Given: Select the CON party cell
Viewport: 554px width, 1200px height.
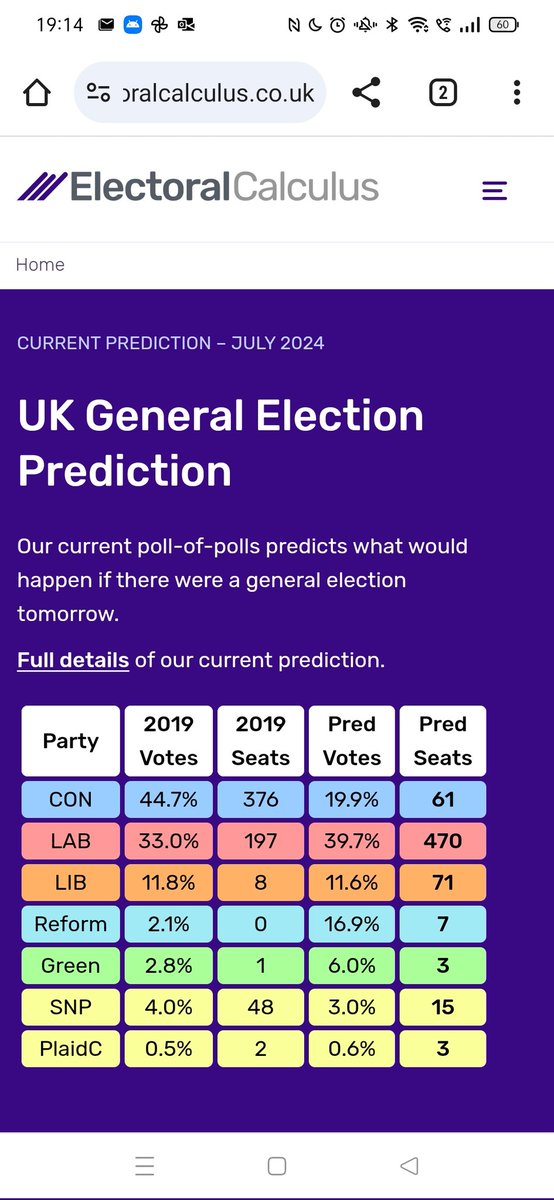Looking at the screenshot, I should pos(70,800).
